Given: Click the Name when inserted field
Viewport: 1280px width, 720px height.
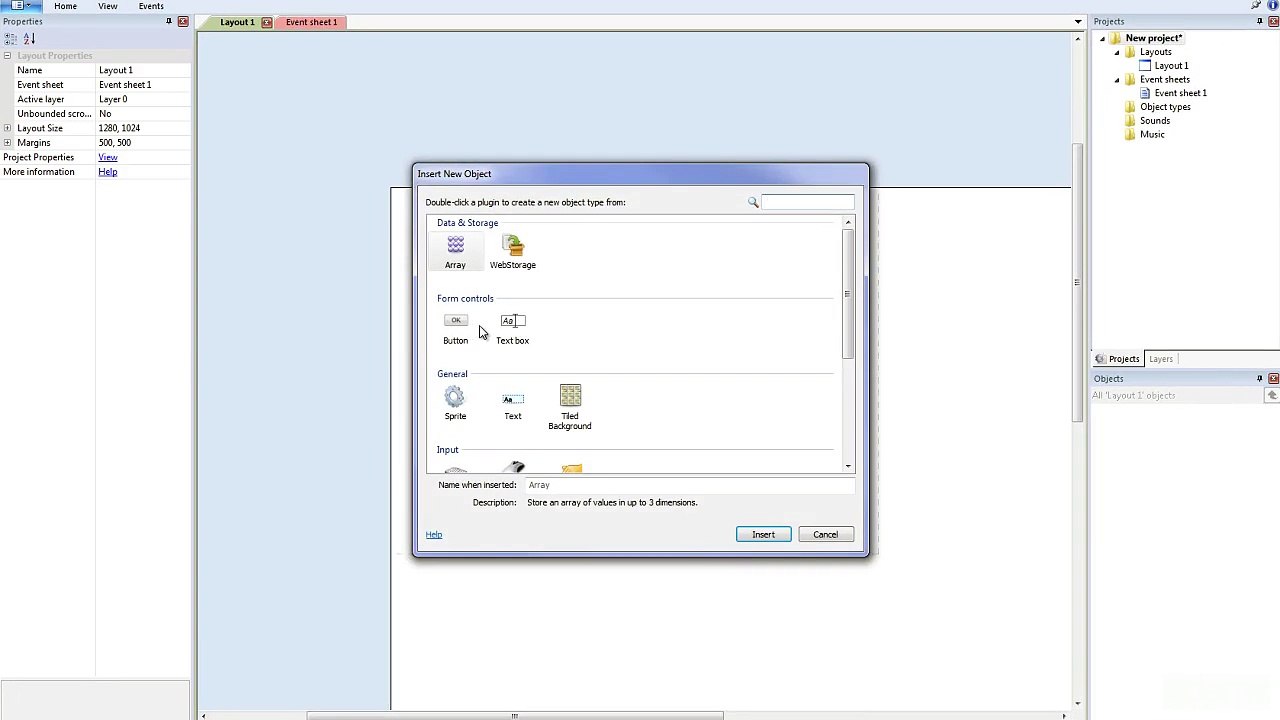Looking at the screenshot, I should tap(690, 485).
